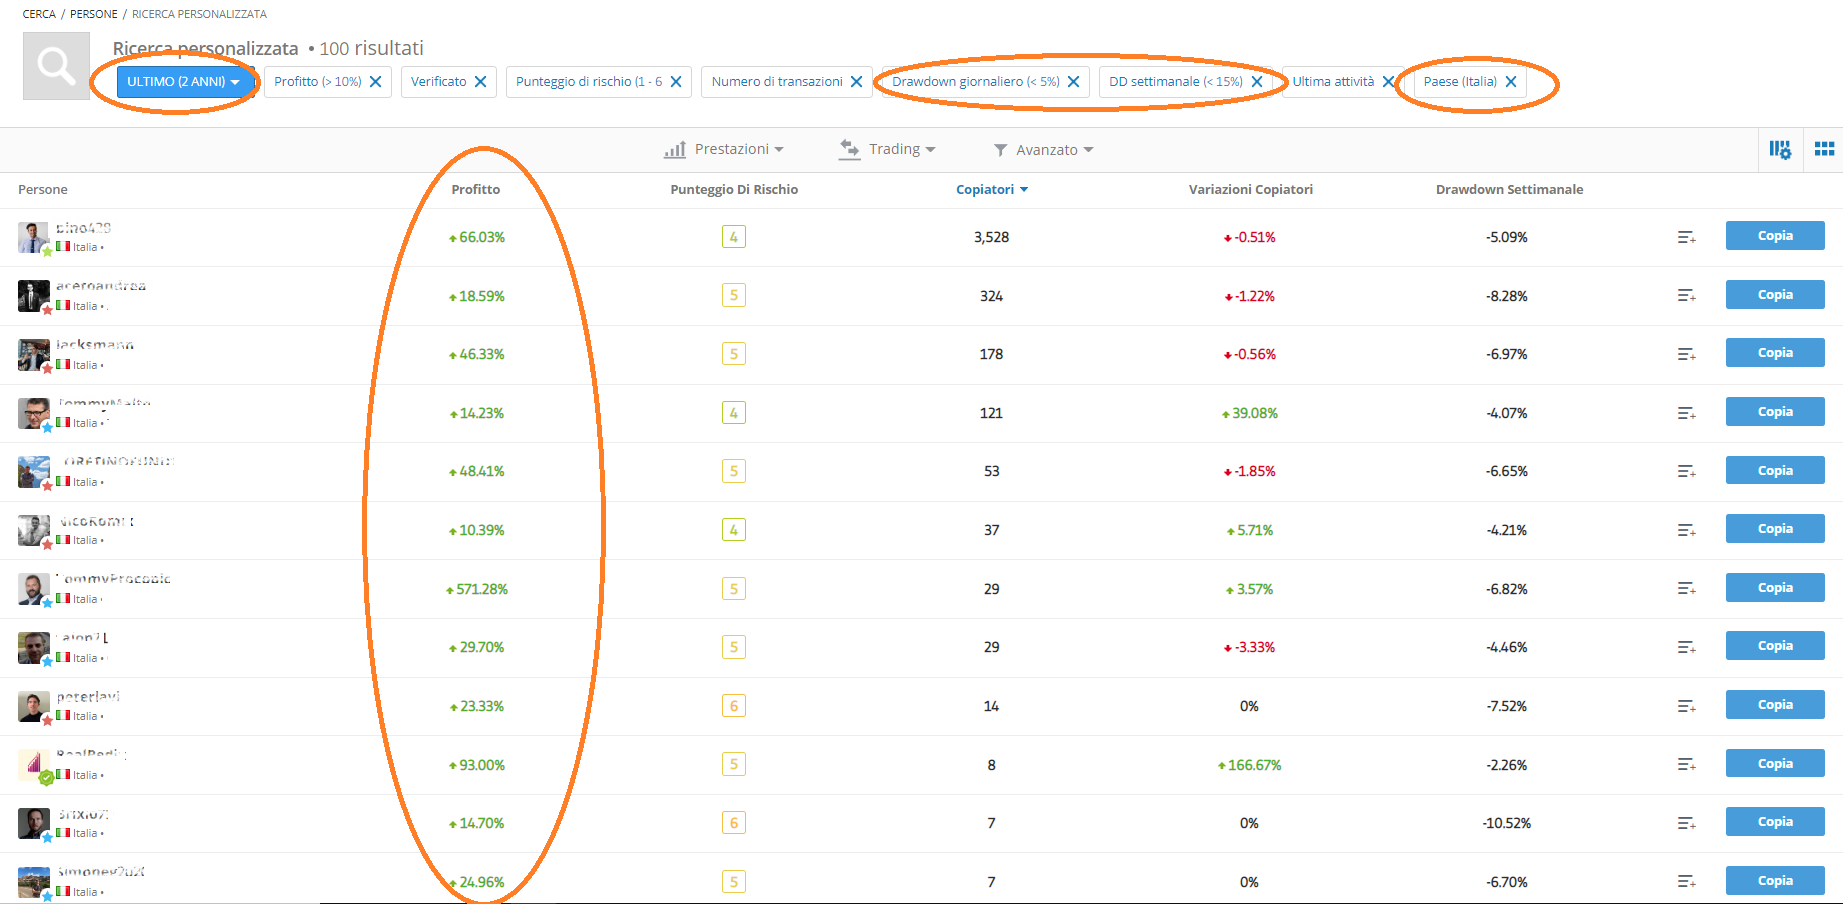Open avatar of trader with 571.28% profit
This screenshot has width=1843, height=904.
pyautogui.click(x=34, y=589)
